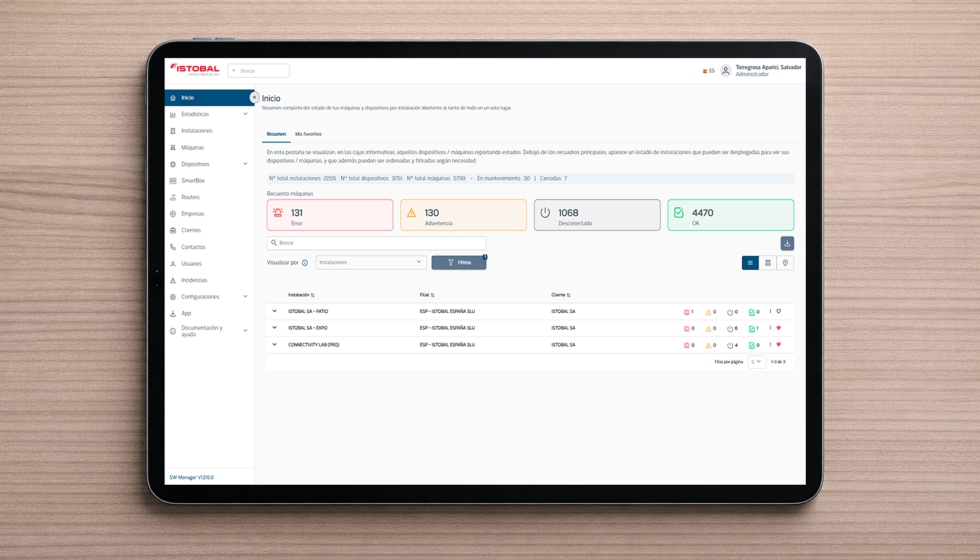Click the Clientes sidebar icon
Screen dimensions: 980x560
pos(173,231)
